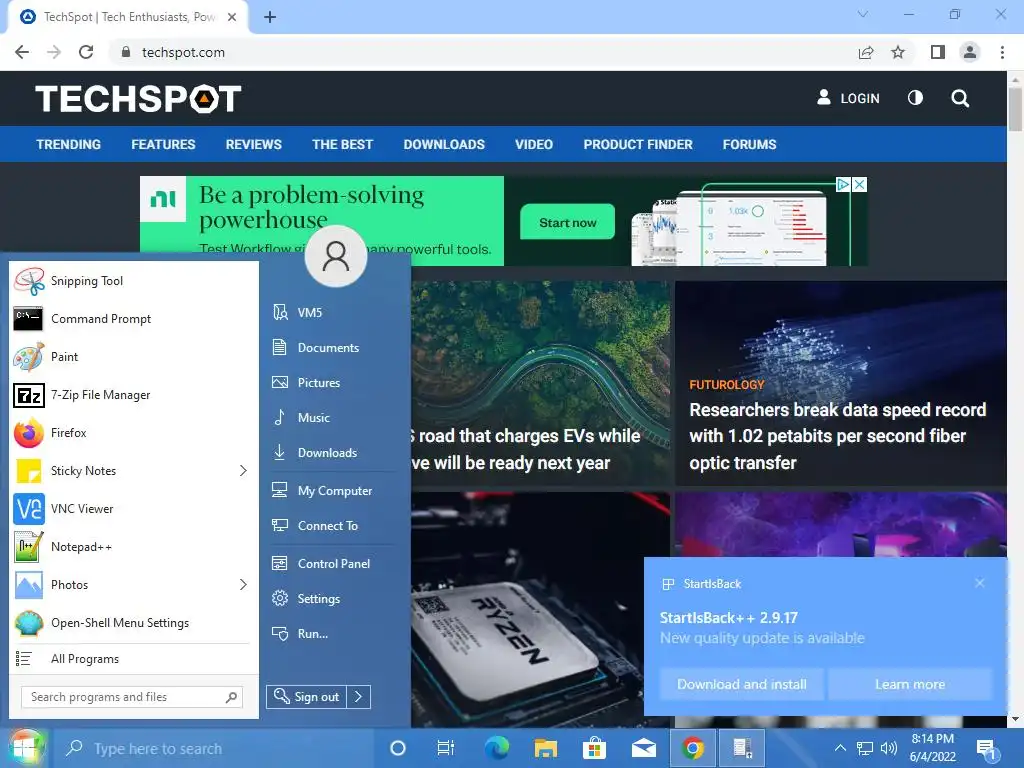1024x768 pixels.
Task: Open Photos app
Action: [133, 584]
